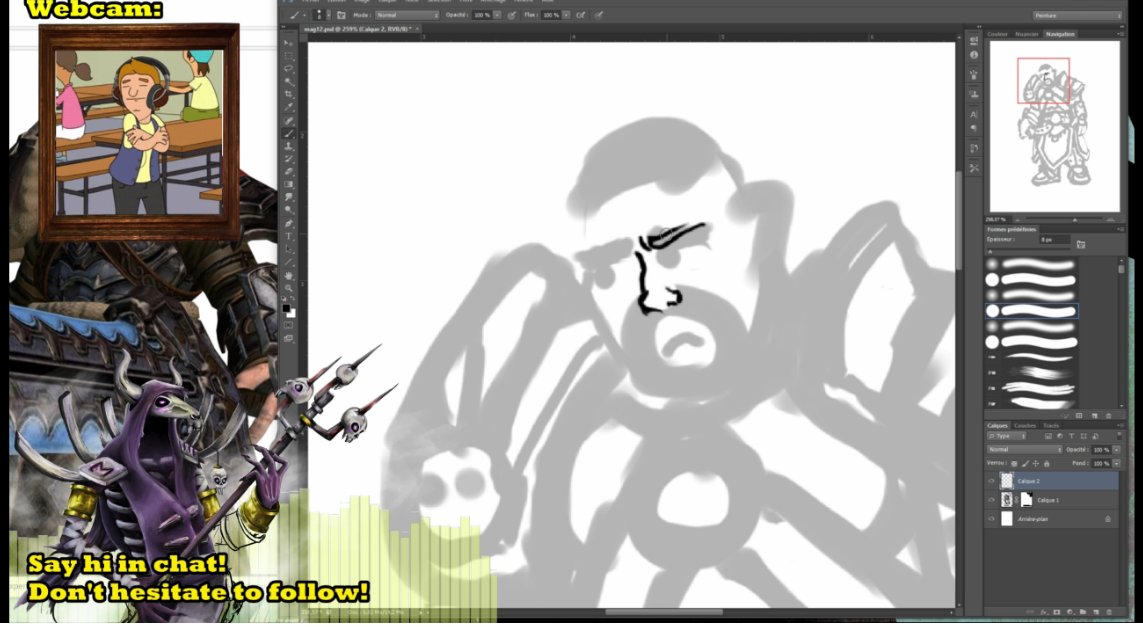The height and width of the screenshot is (627, 1143).
Task: Select the Clone Stamp tool
Action: 288,147
